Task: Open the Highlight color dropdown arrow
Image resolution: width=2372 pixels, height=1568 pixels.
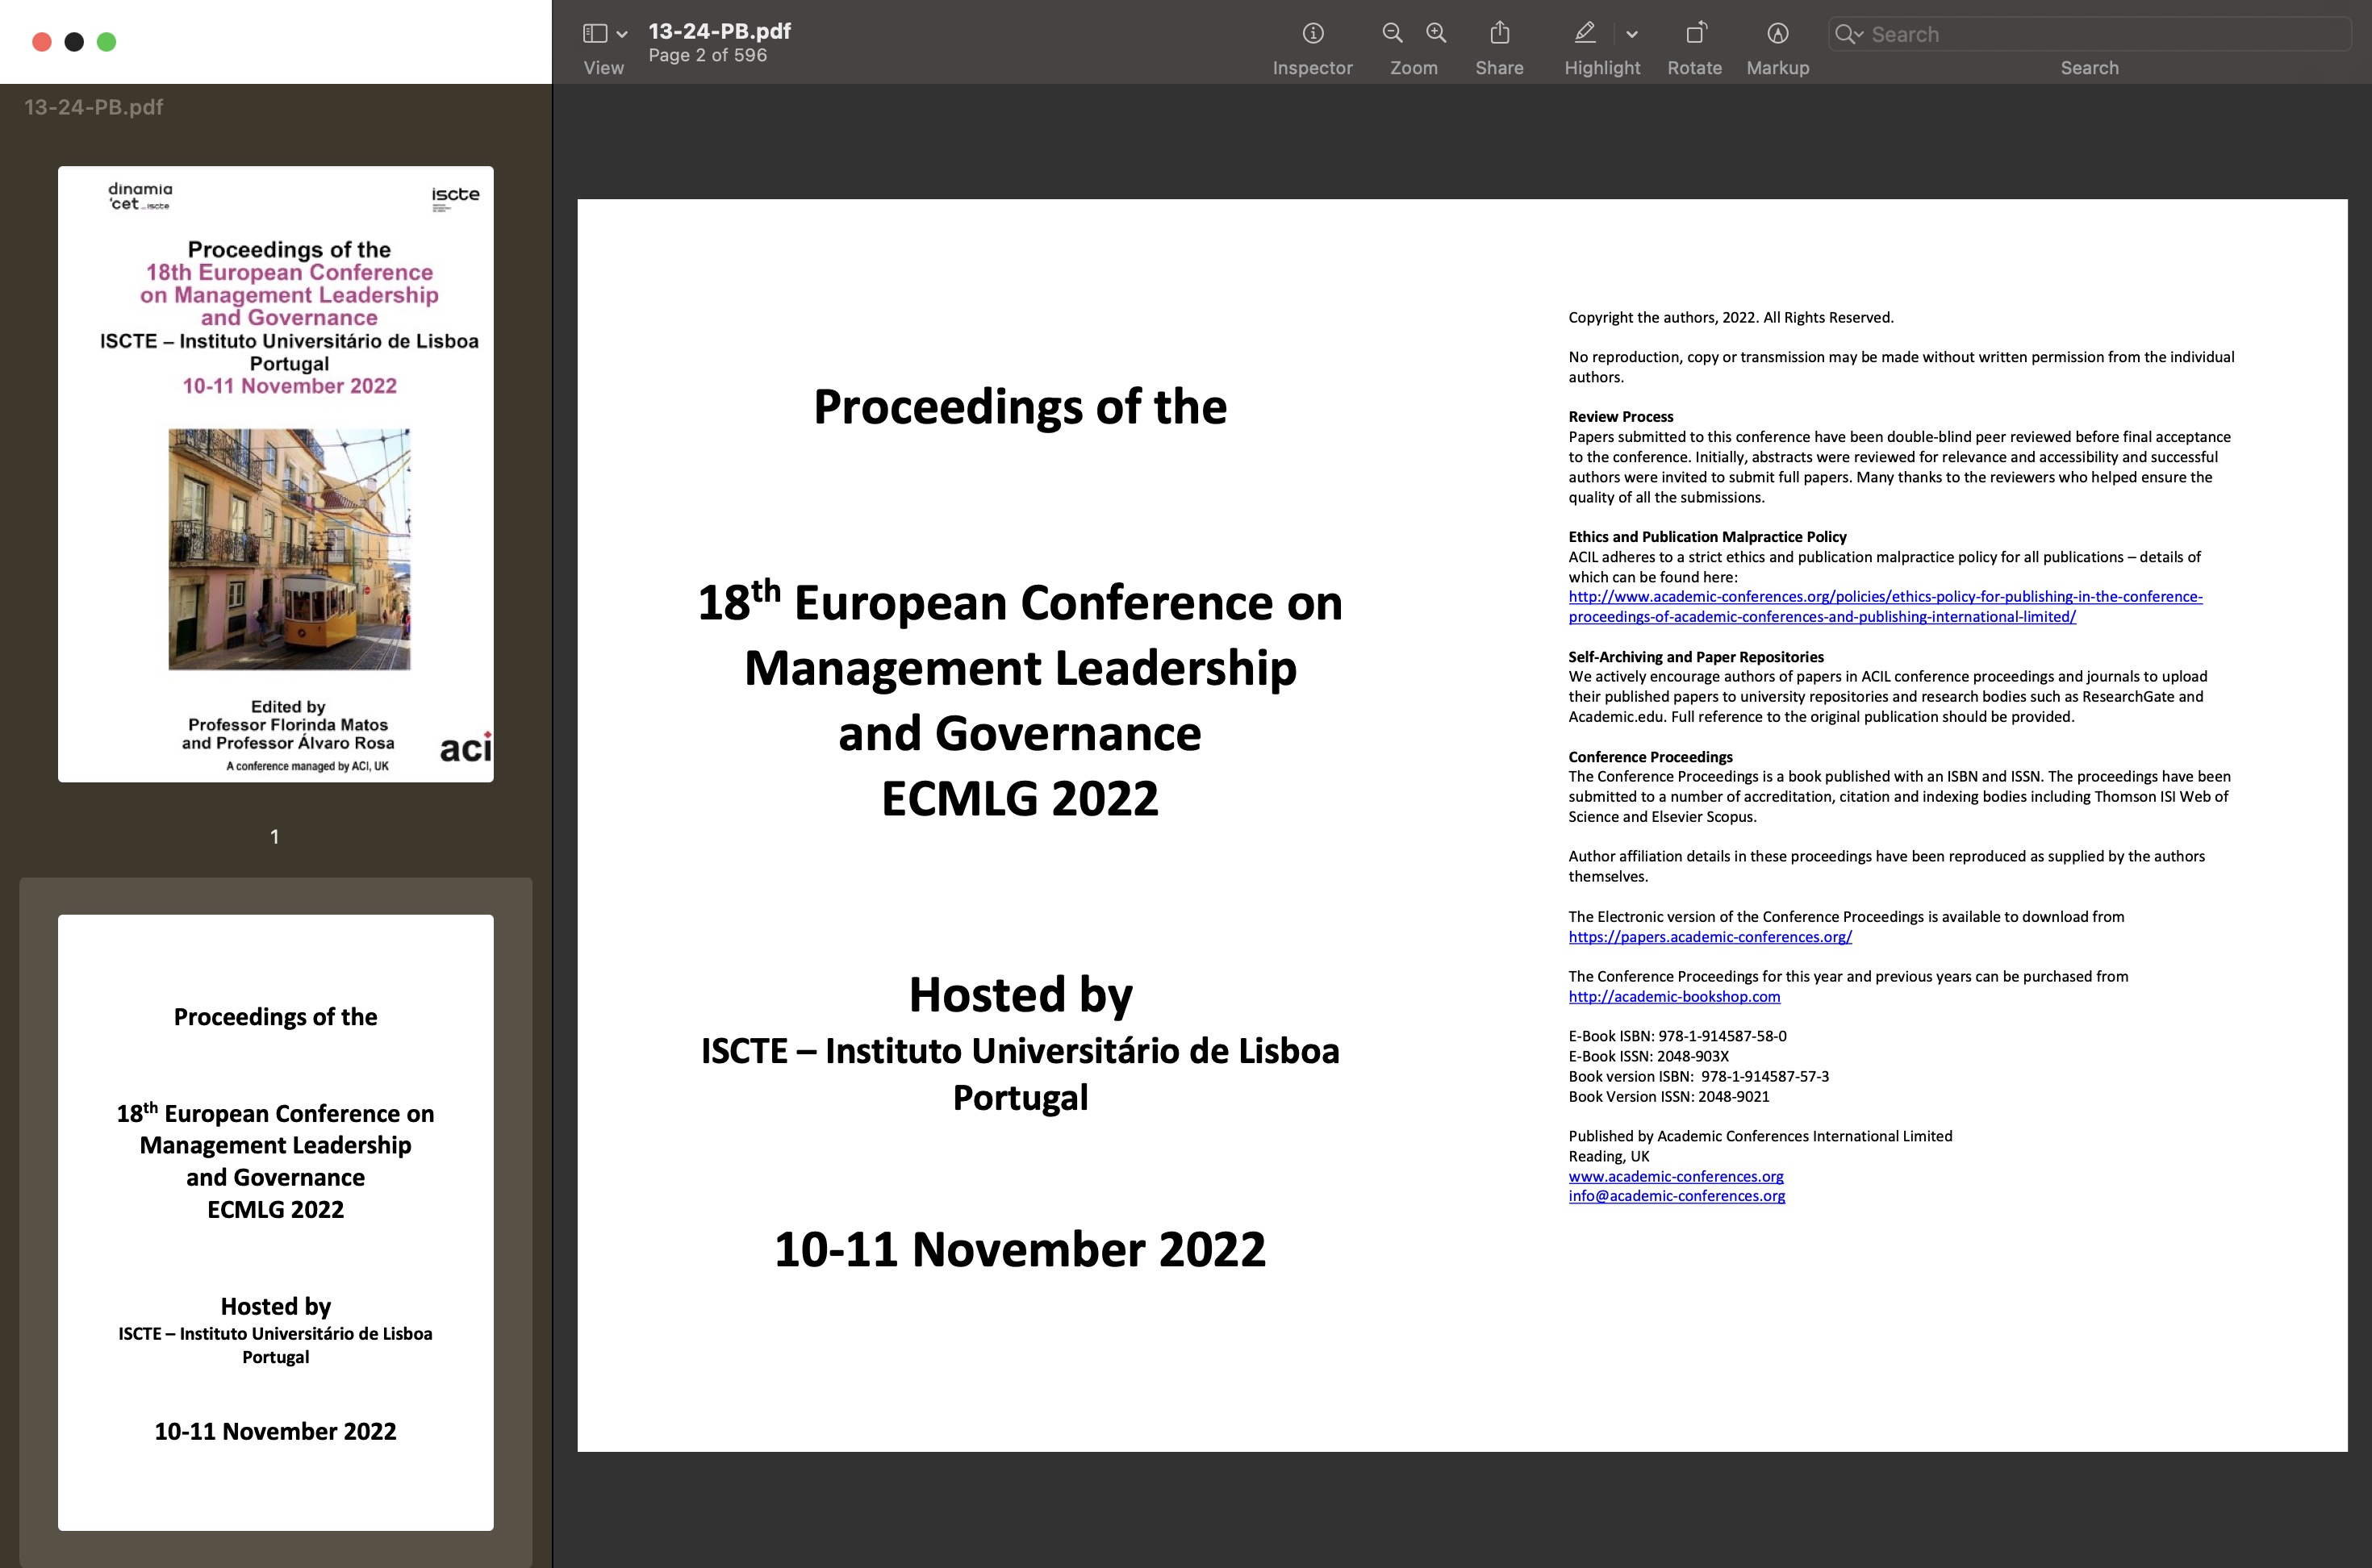Action: tap(1632, 34)
